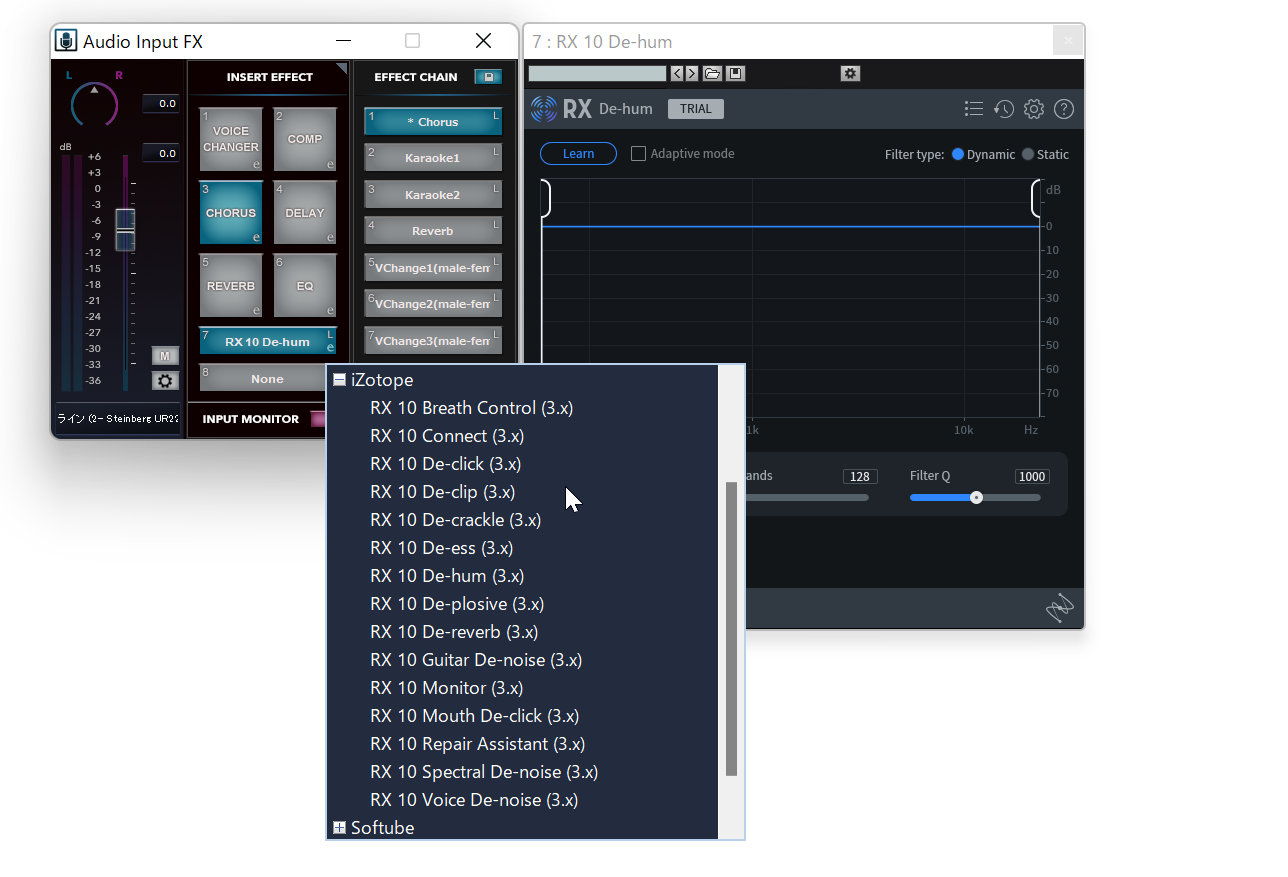
Task: Click the Learn button
Action: tap(578, 154)
